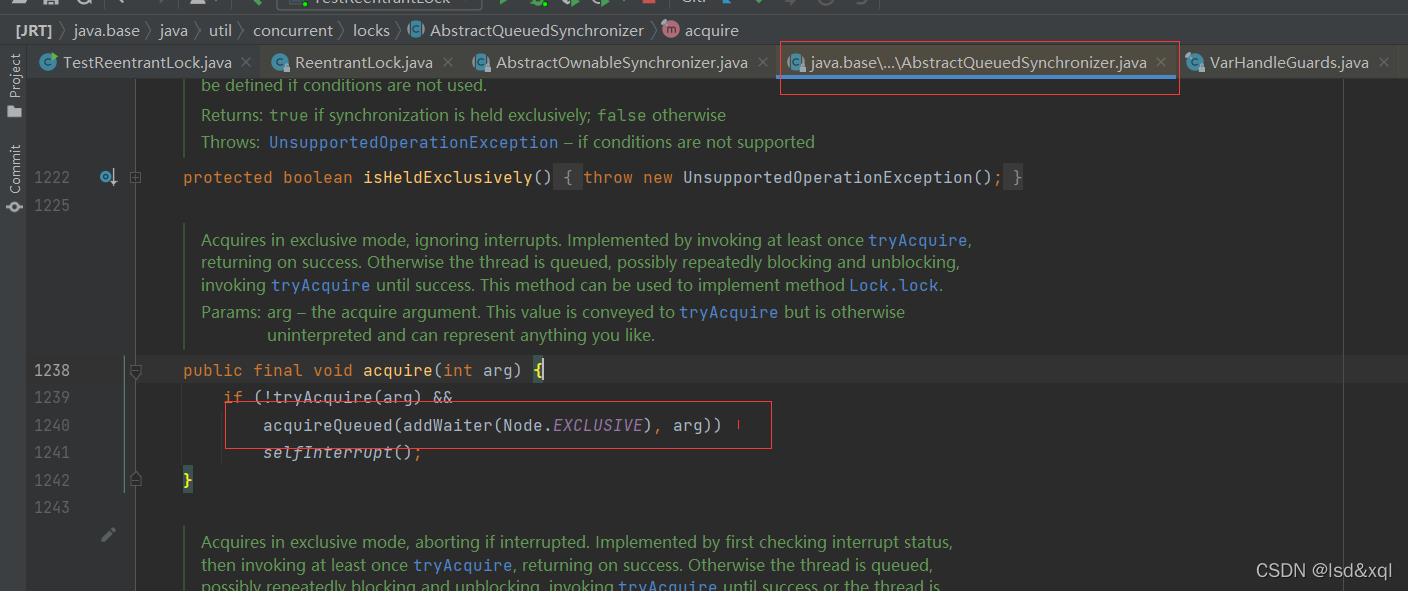Click the class icon on TestReentrantLock.java tab
The width and height of the screenshot is (1408, 591).
[47, 62]
